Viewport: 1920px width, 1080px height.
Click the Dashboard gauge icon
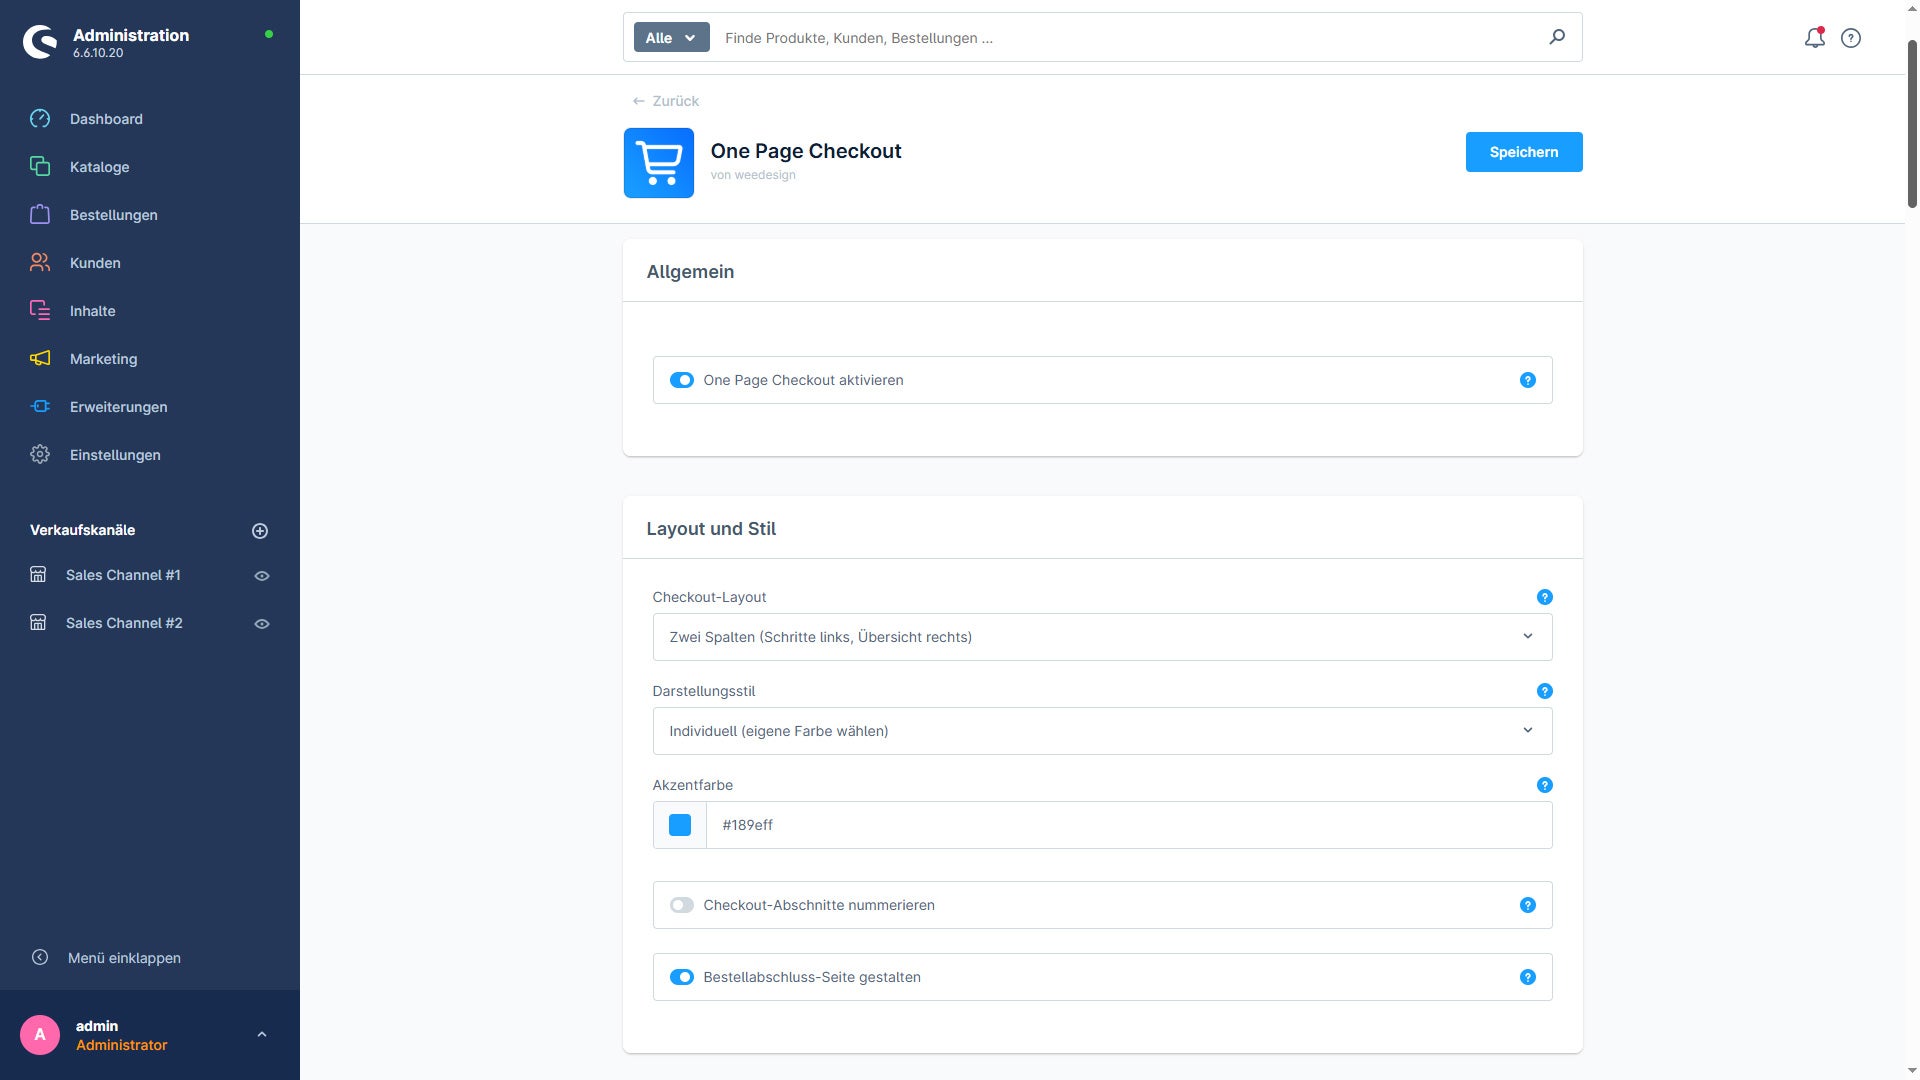[40, 119]
